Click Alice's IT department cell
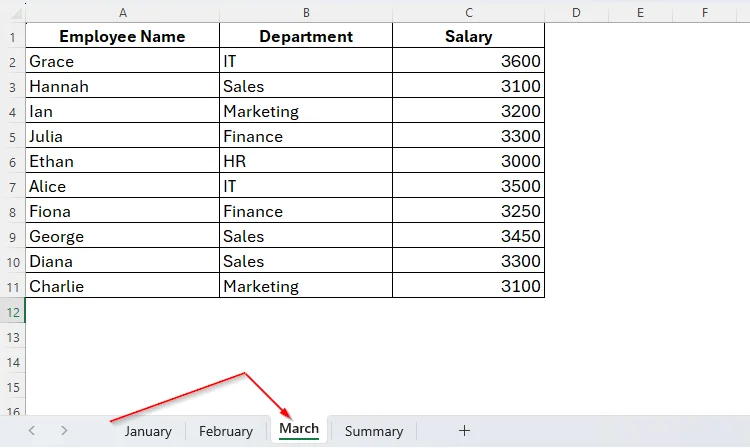 click(306, 186)
